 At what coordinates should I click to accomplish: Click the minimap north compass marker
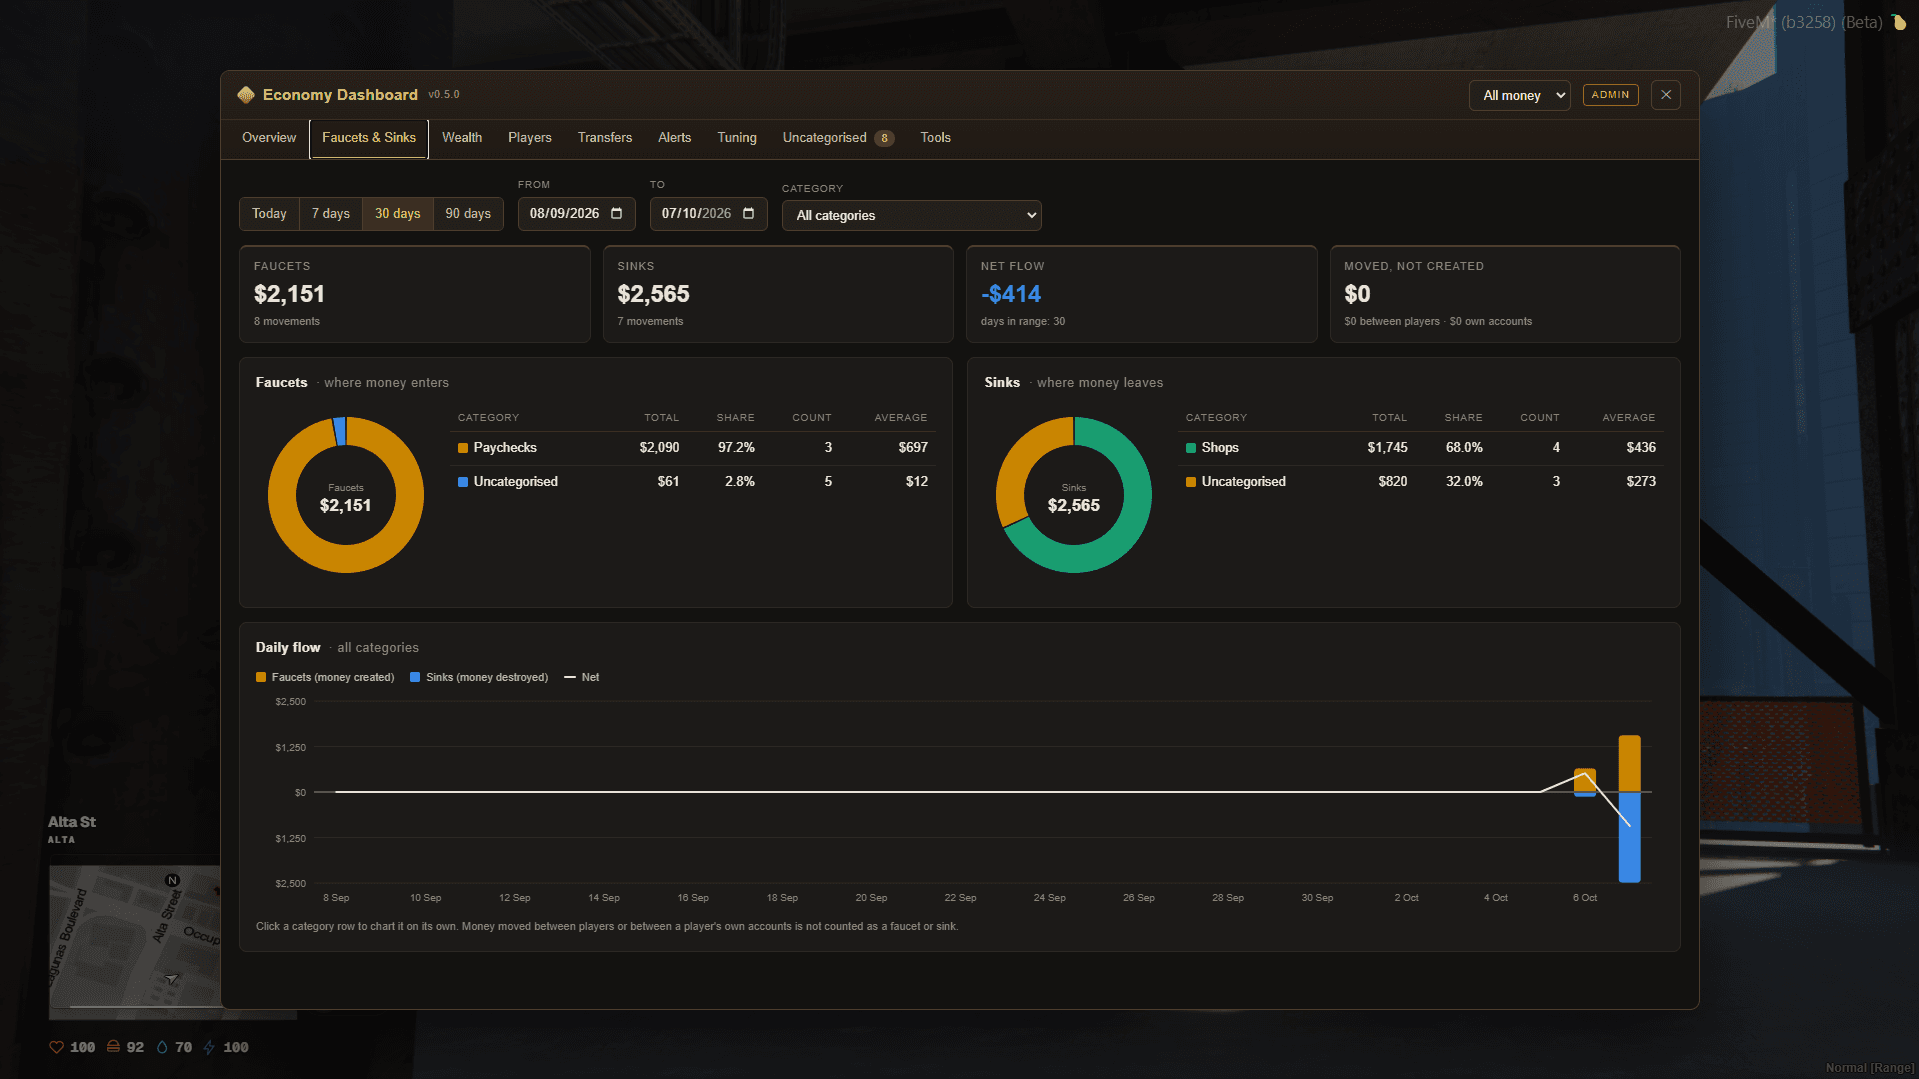click(172, 880)
